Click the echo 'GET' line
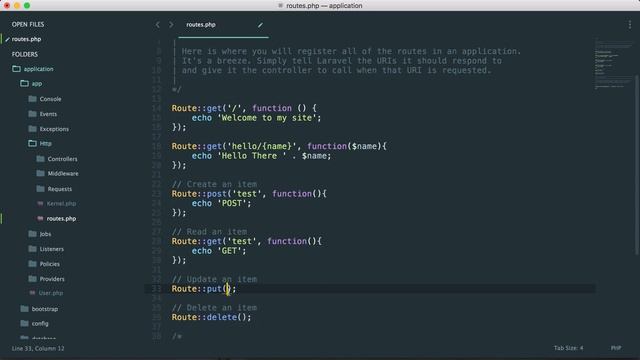Image resolution: width=640 pixels, height=360 pixels. 219,251
